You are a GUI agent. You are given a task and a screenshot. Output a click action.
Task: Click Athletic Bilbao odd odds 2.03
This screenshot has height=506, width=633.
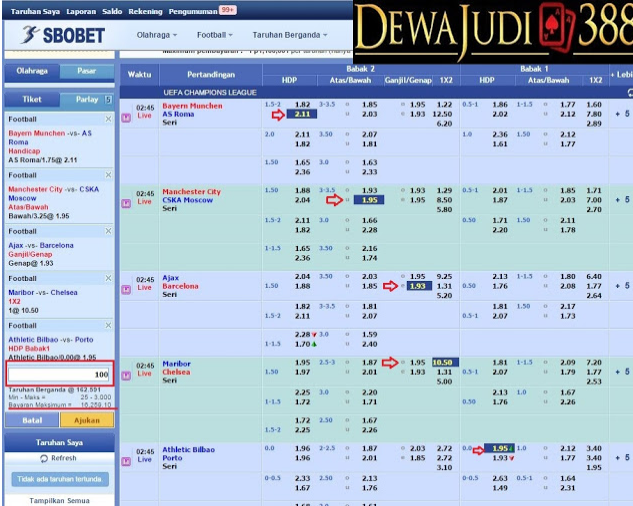point(417,448)
